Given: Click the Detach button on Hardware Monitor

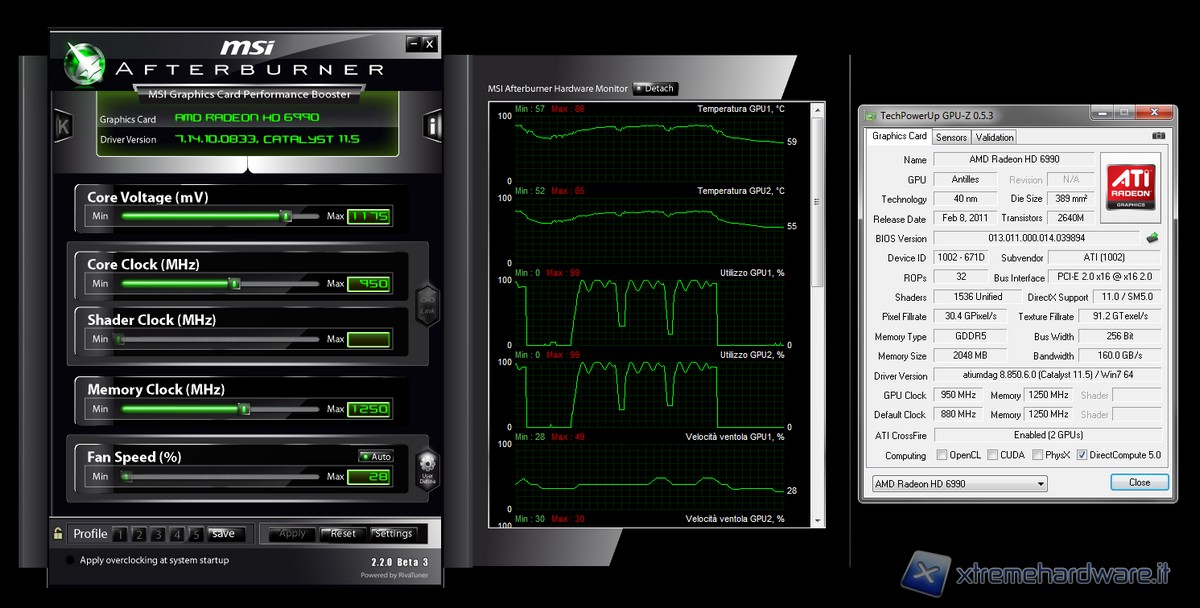Looking at the screenshot, I should pos(655,89).
